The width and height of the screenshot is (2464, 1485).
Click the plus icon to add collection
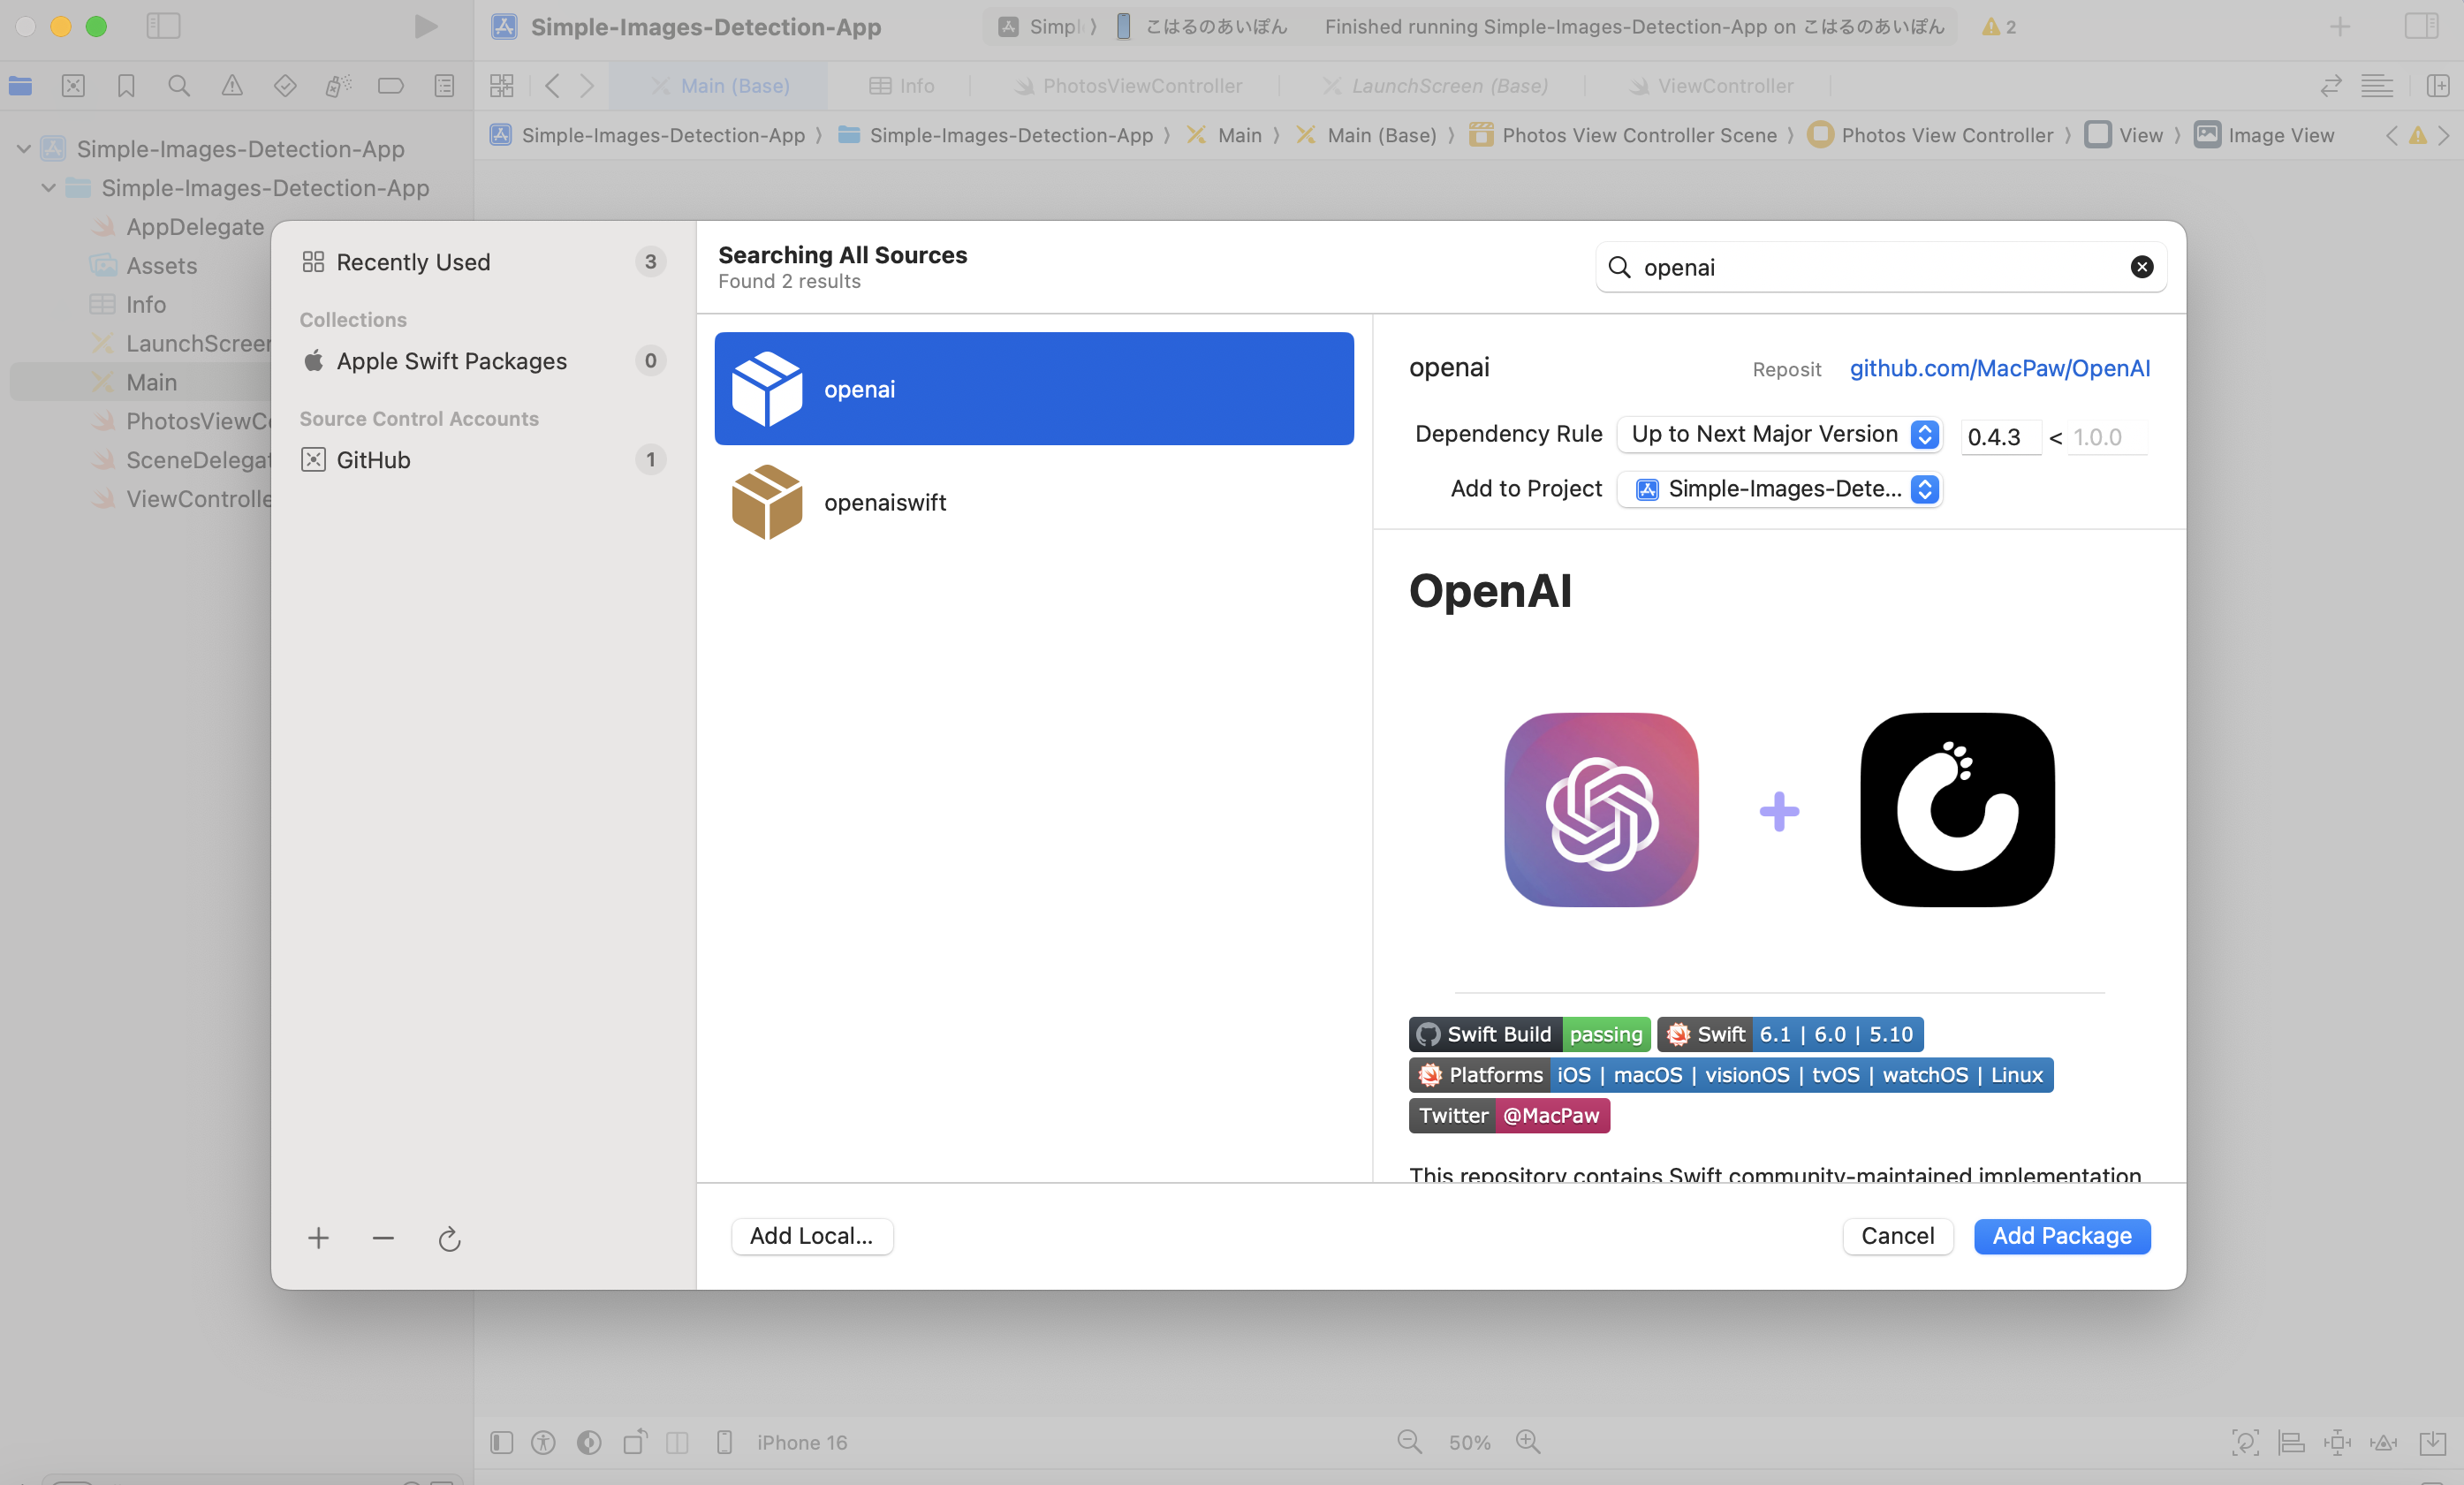(x=318, y=1238)
